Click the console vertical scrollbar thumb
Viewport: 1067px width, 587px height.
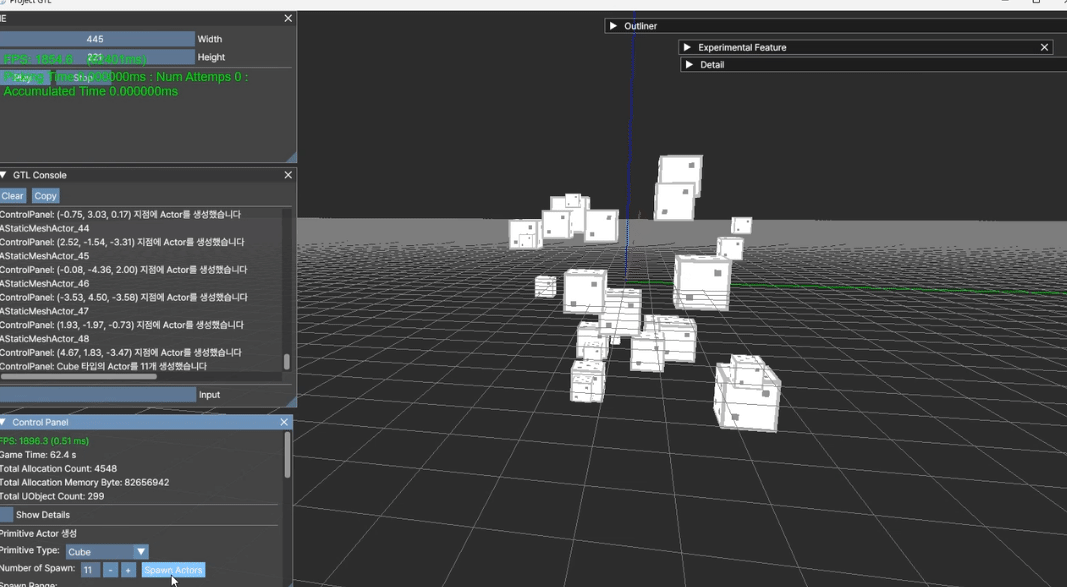point(286,362)
